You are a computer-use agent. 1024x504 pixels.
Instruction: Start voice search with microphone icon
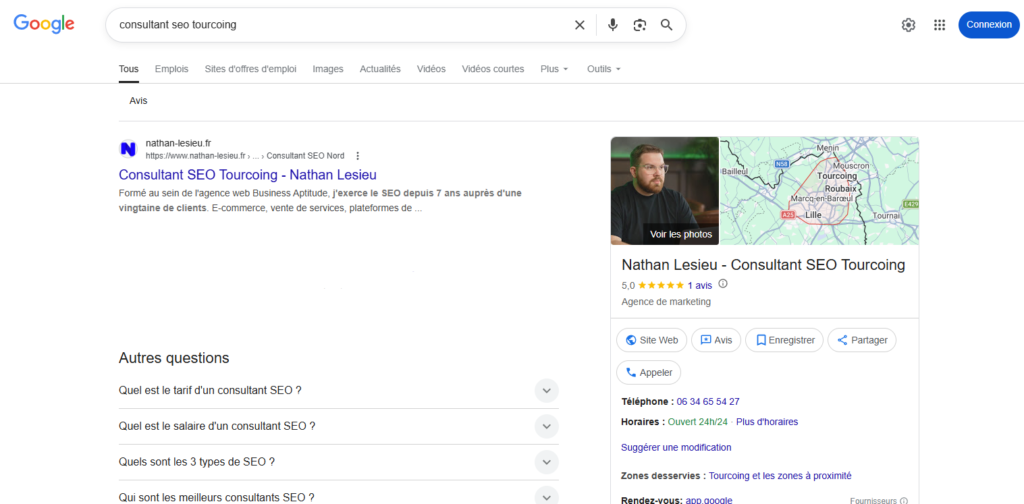point(613,25)
